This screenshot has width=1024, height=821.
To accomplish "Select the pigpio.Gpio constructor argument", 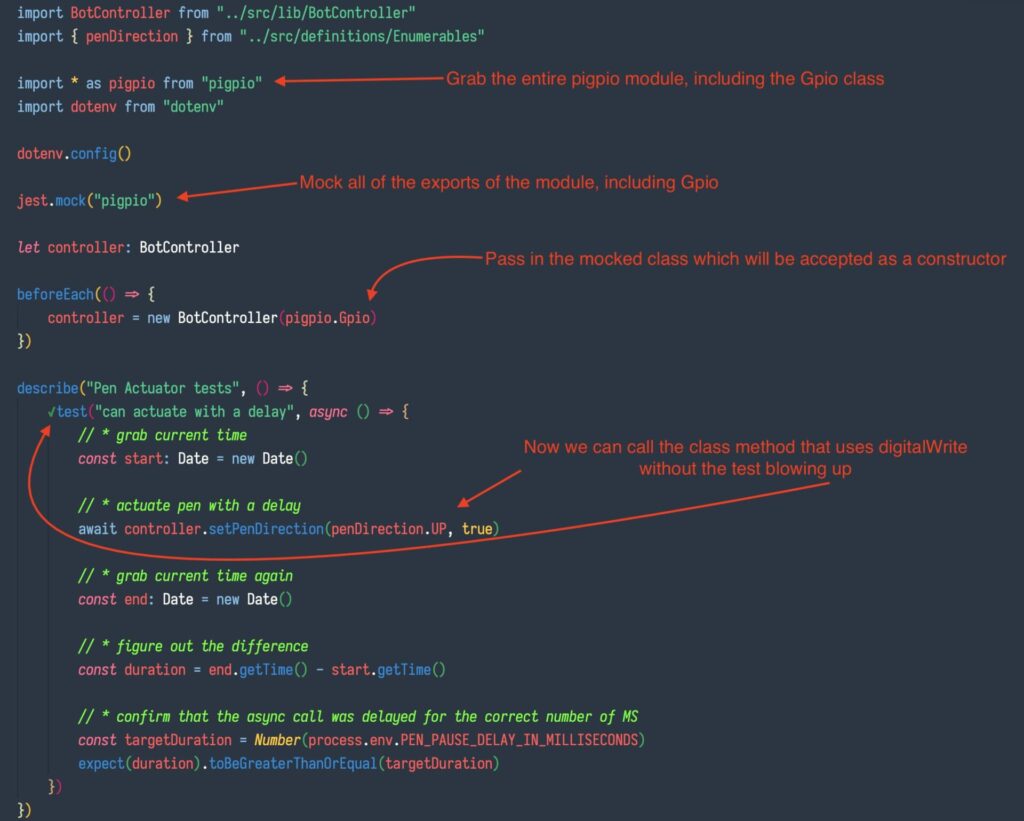I will click(327, 317).
